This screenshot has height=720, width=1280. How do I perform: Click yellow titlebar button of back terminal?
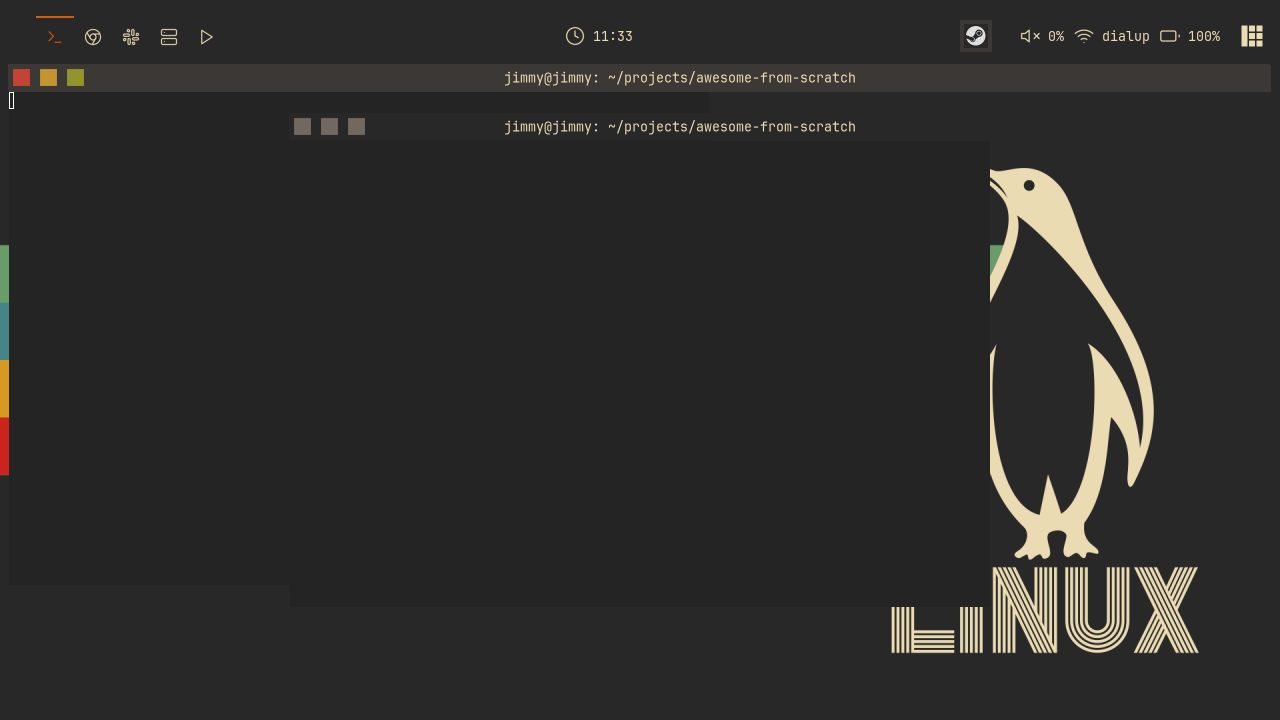click(48, 78)
